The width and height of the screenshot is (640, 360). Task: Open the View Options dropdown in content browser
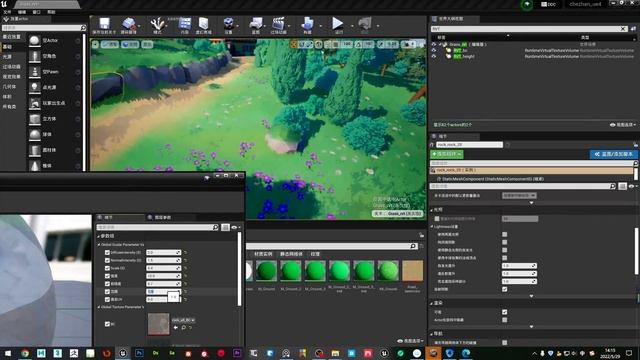tap(409, 341)
